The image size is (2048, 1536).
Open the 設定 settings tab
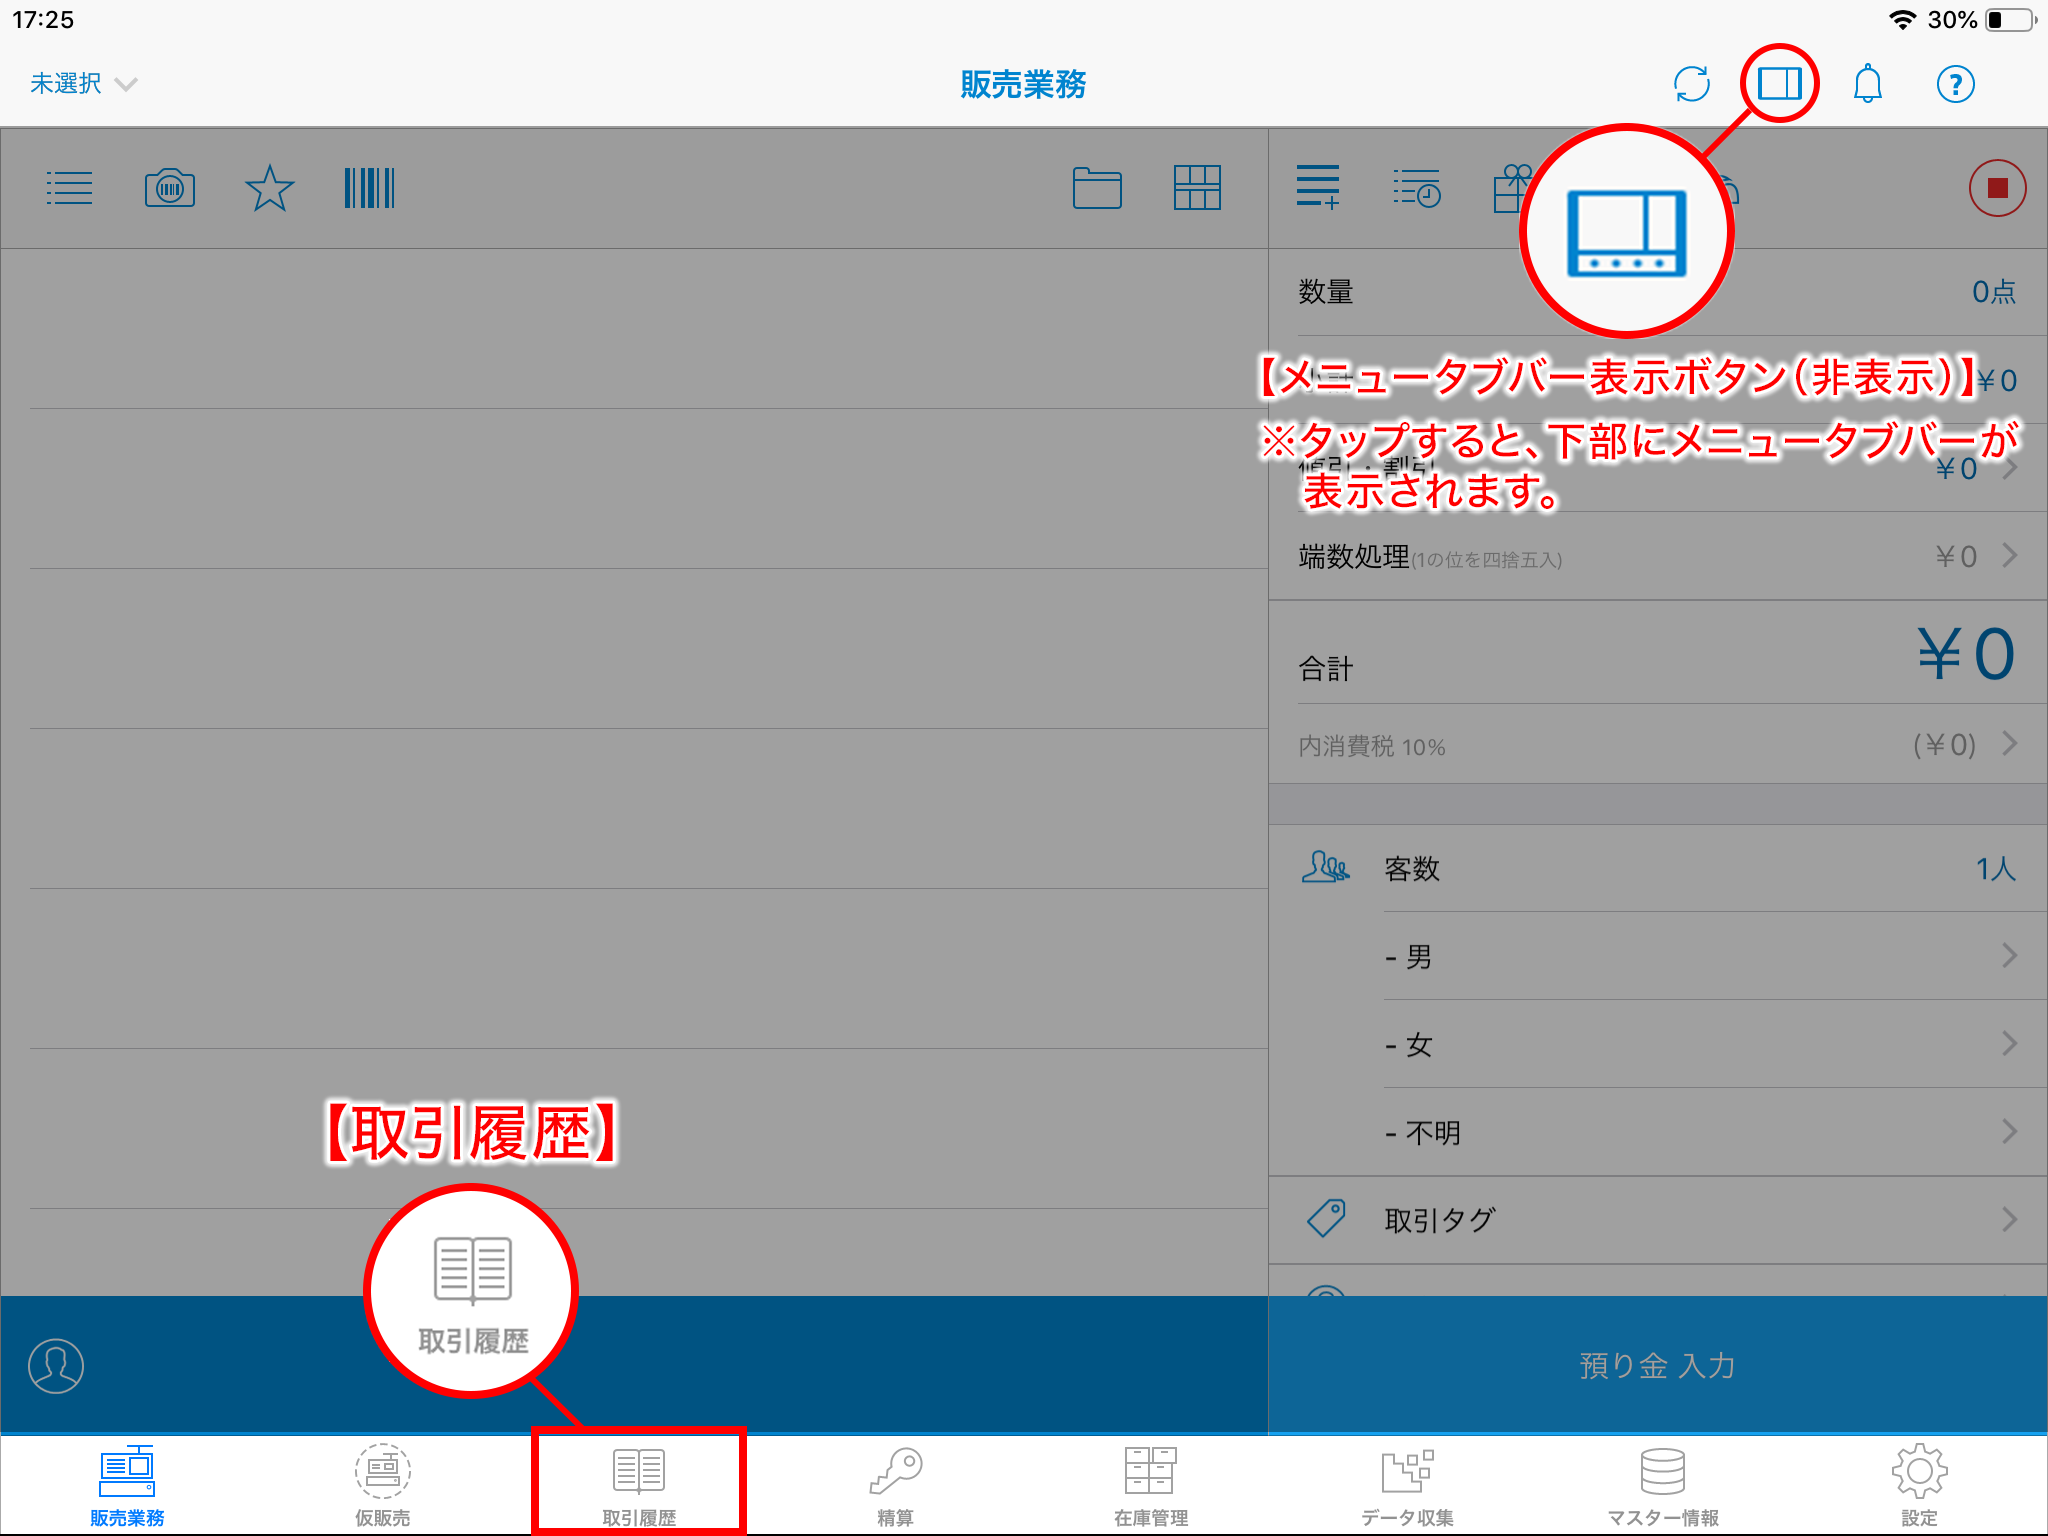coord(1919,1484)
